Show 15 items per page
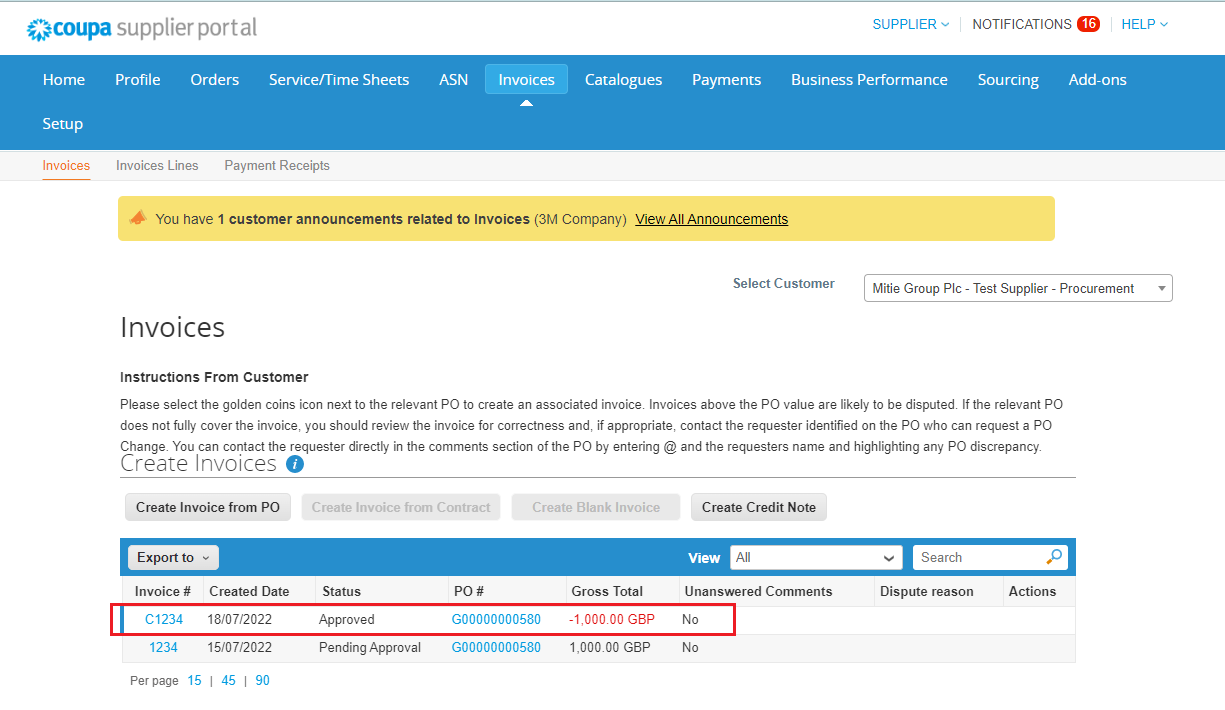1225x710 pixels. (x=194, y=680)
